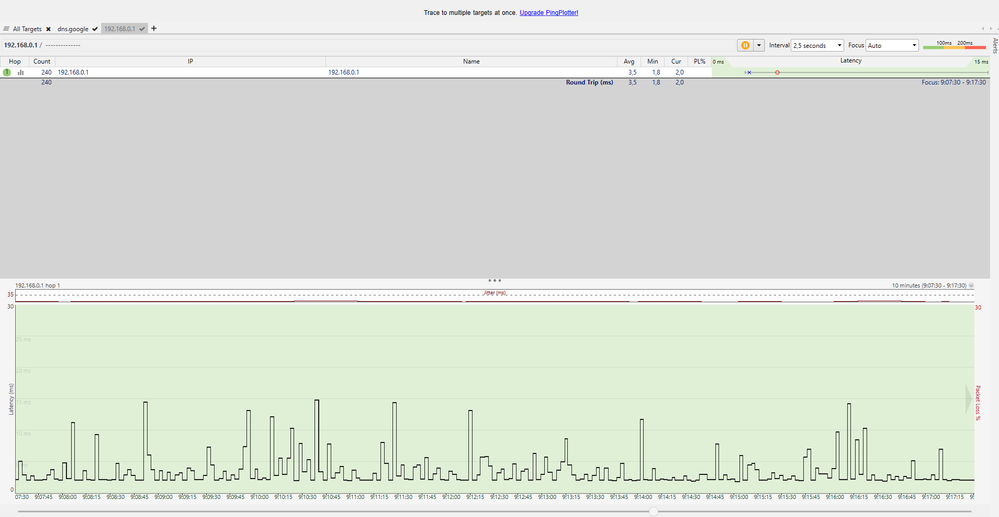Open the Interval dropdown showing 2,5 seconds

click(817, 45)
